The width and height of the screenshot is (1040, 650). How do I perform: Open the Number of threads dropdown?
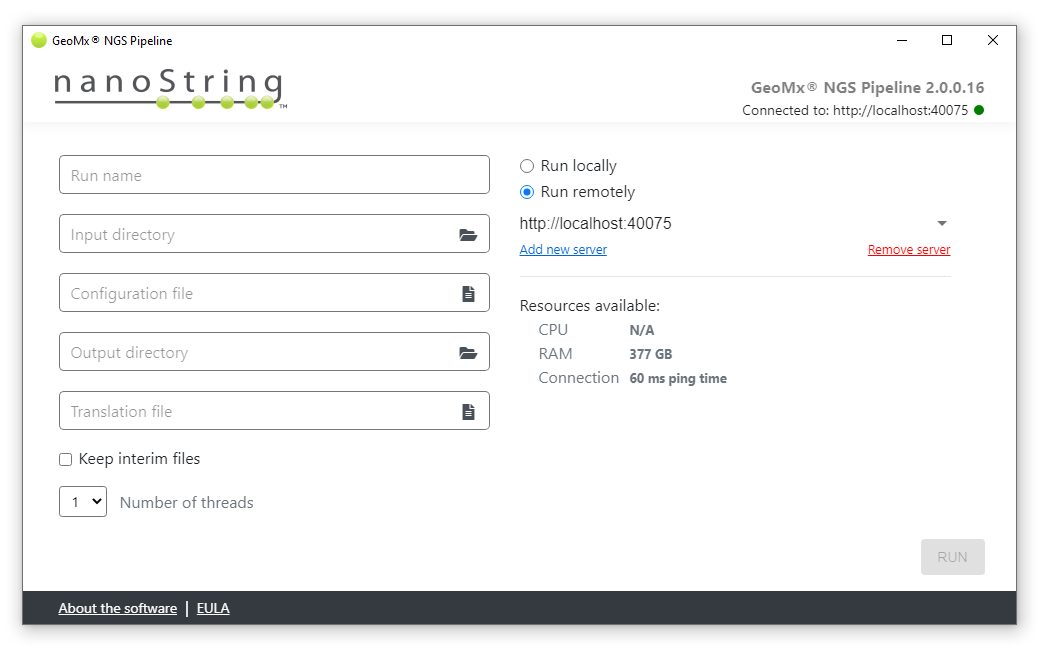tap(83, 501)
